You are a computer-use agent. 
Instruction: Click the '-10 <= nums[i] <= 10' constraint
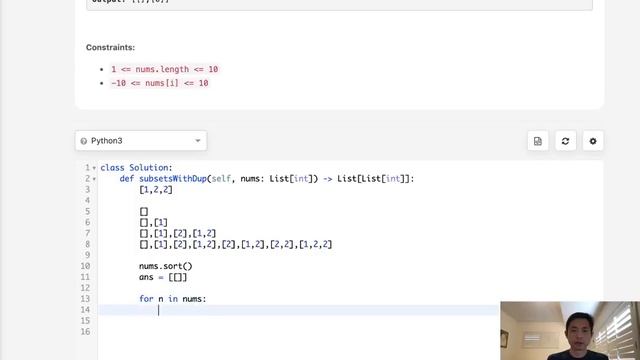point(160,83)
